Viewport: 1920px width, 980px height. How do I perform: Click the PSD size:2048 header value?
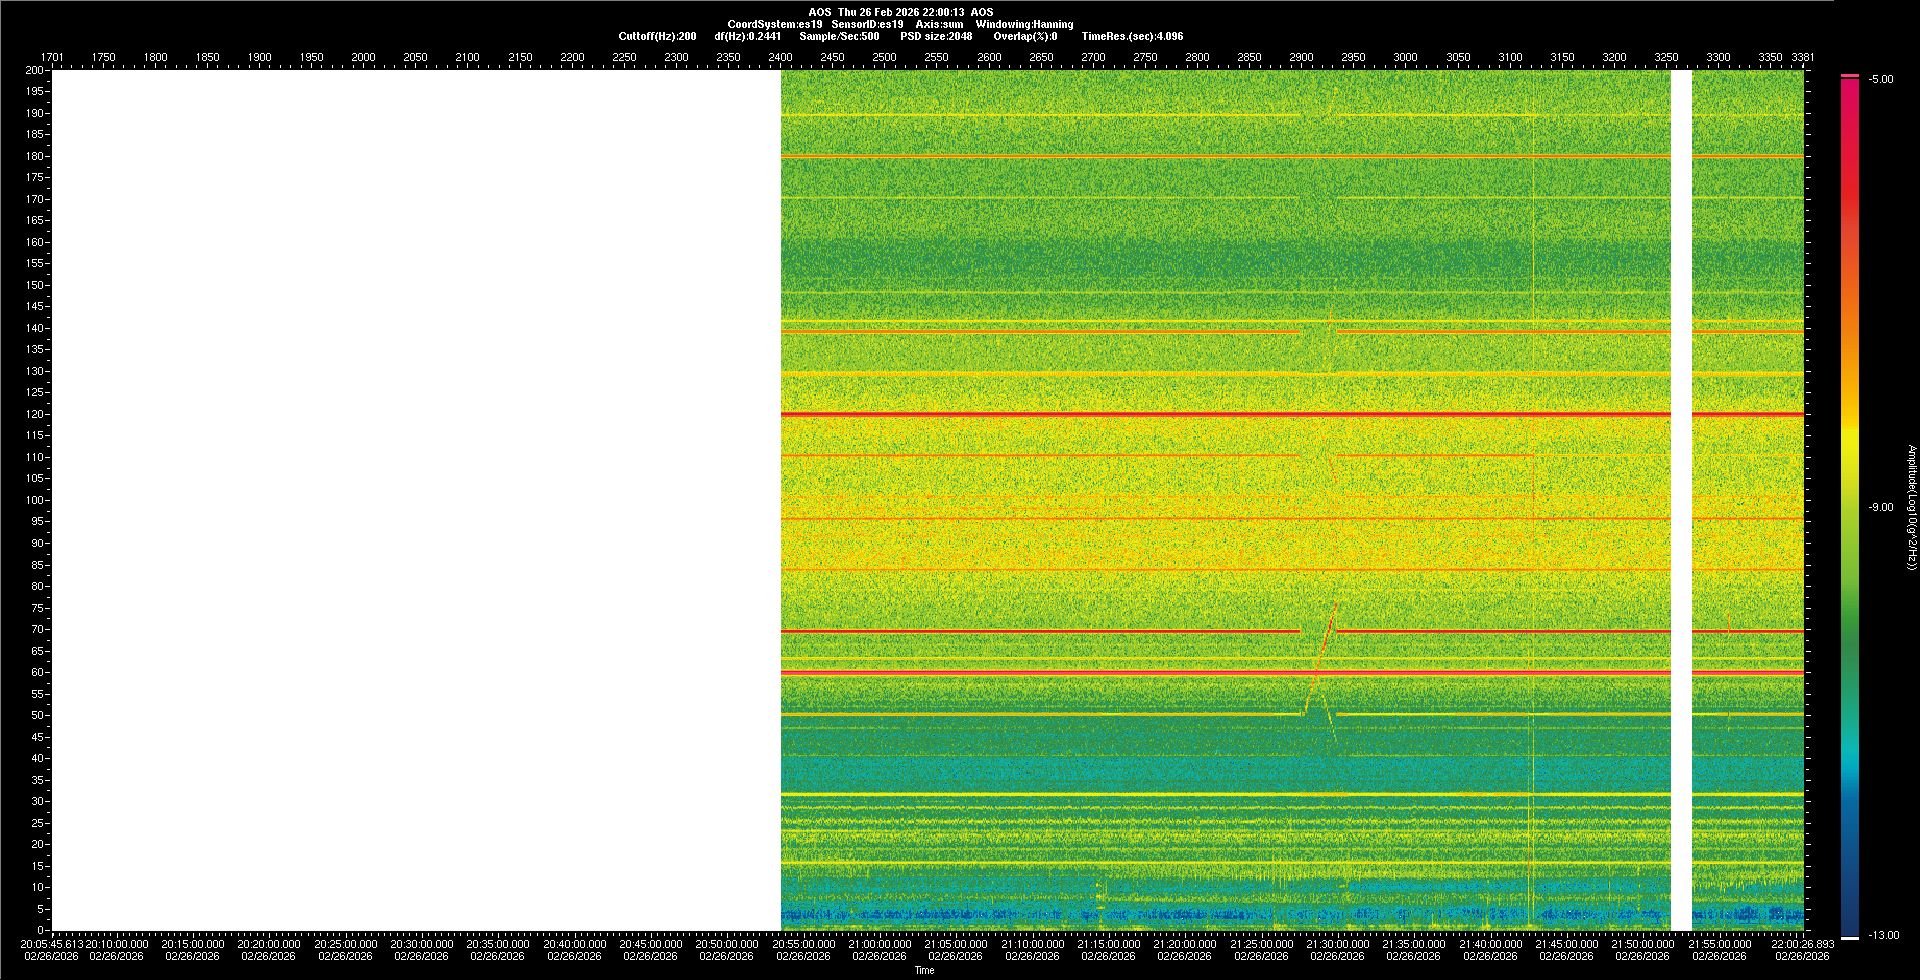(936, 36)
